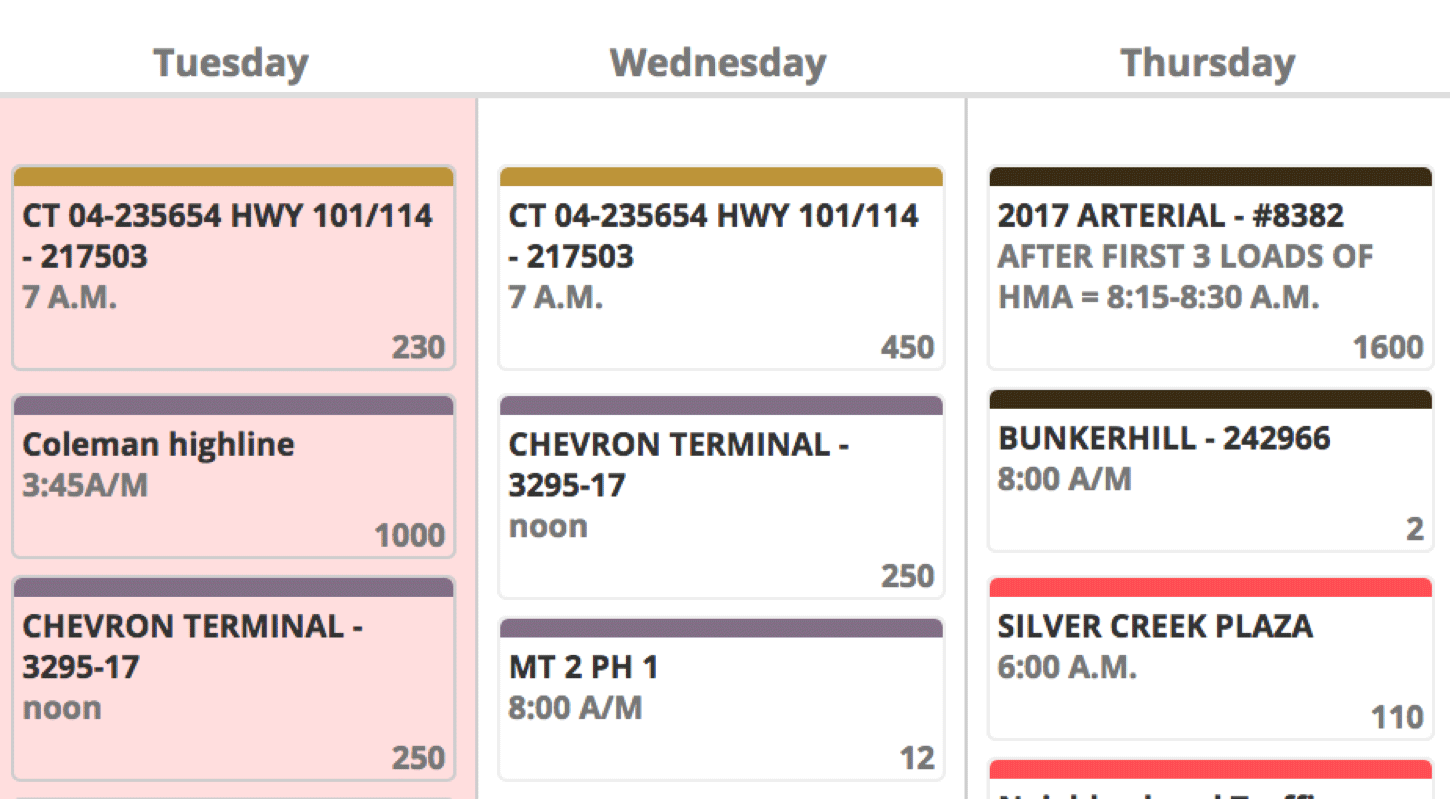The height and width of the screenshot is (799, 1450).
Task: Open the MT 2 PH 1 card
Action: coord(721,699)
